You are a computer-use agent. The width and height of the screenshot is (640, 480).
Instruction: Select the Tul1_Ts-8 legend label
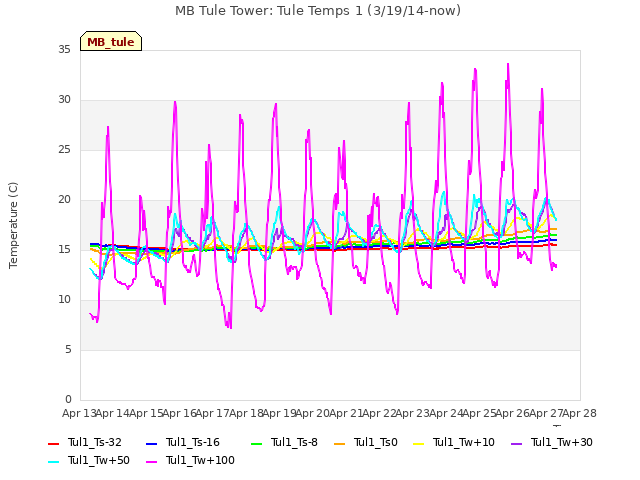pyautogui.click(x=294, y=442)
